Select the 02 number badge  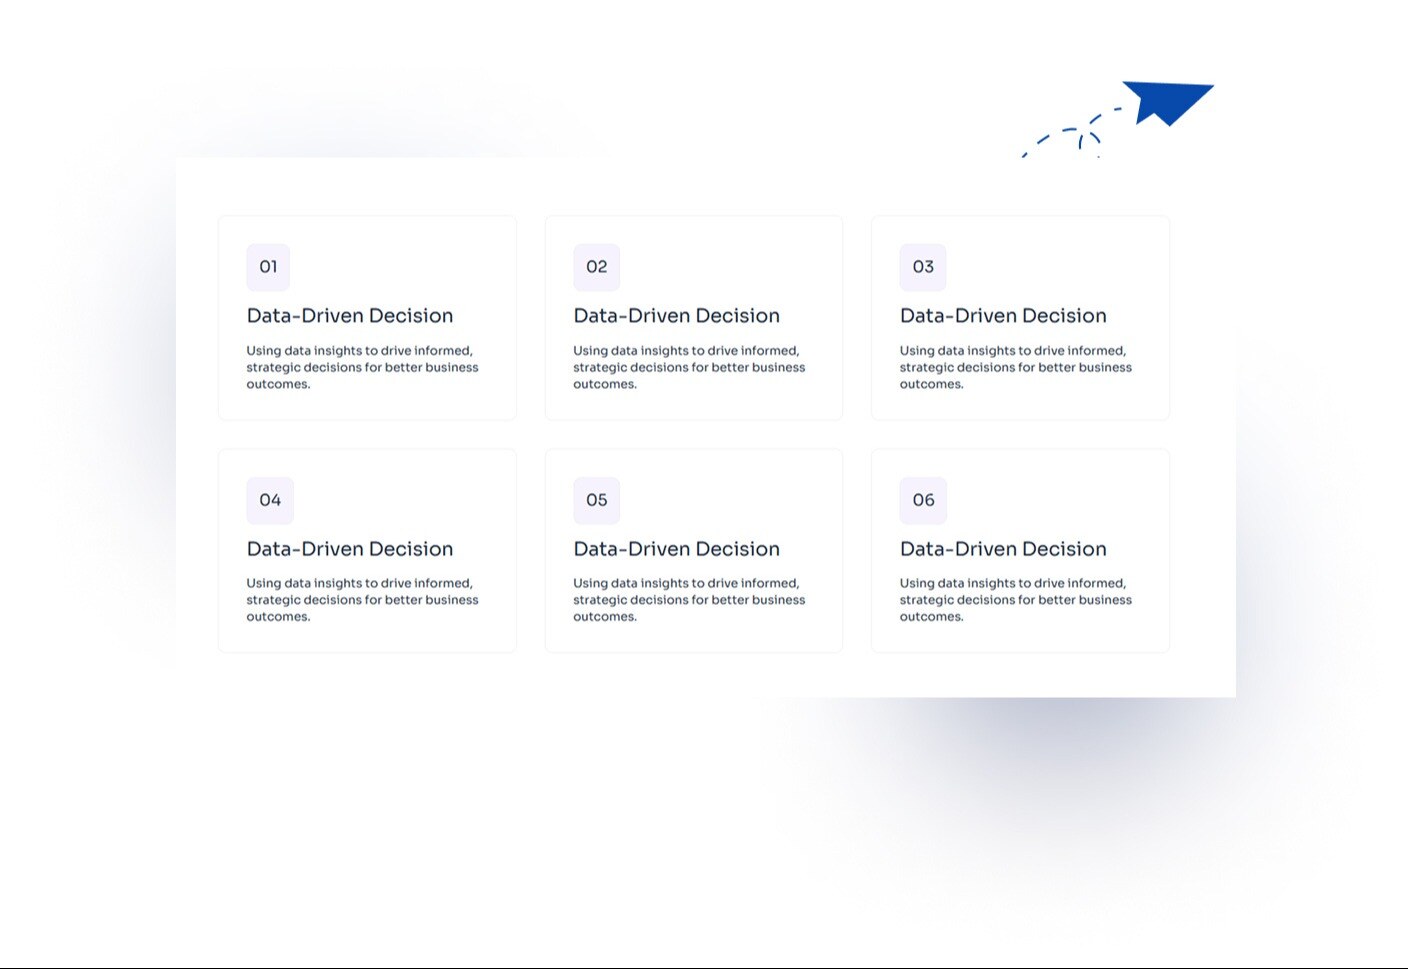[596, 267]
